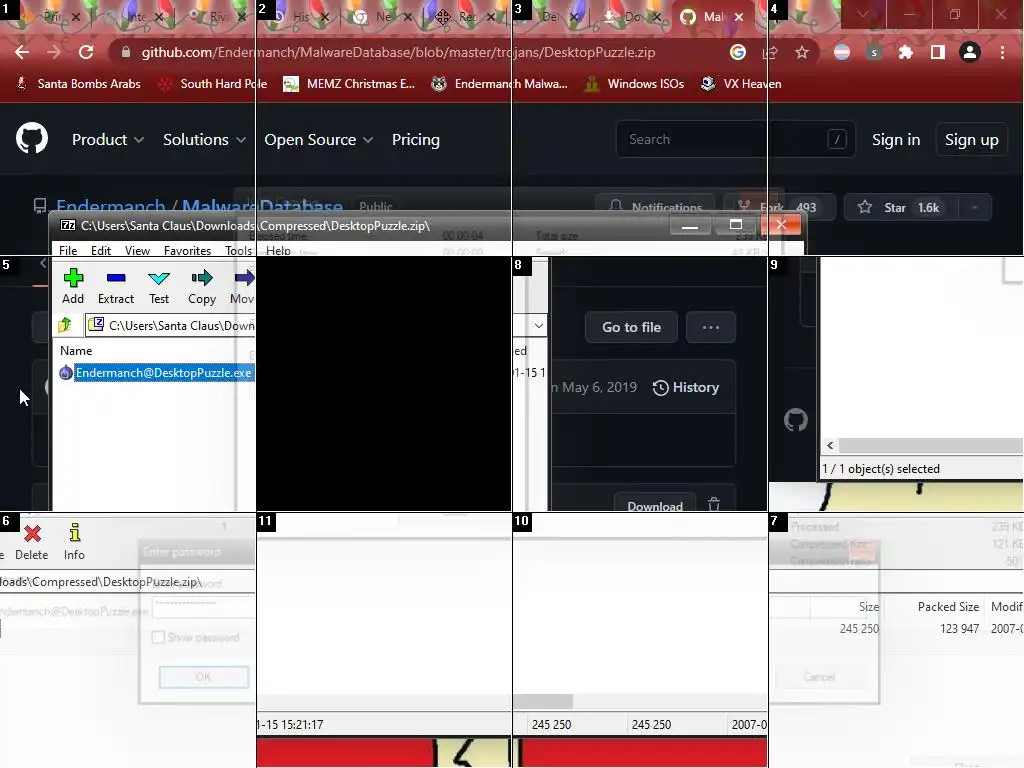Open the File menu in 7-Zip
Screen dimensions: 1024x768
[68, 250]
